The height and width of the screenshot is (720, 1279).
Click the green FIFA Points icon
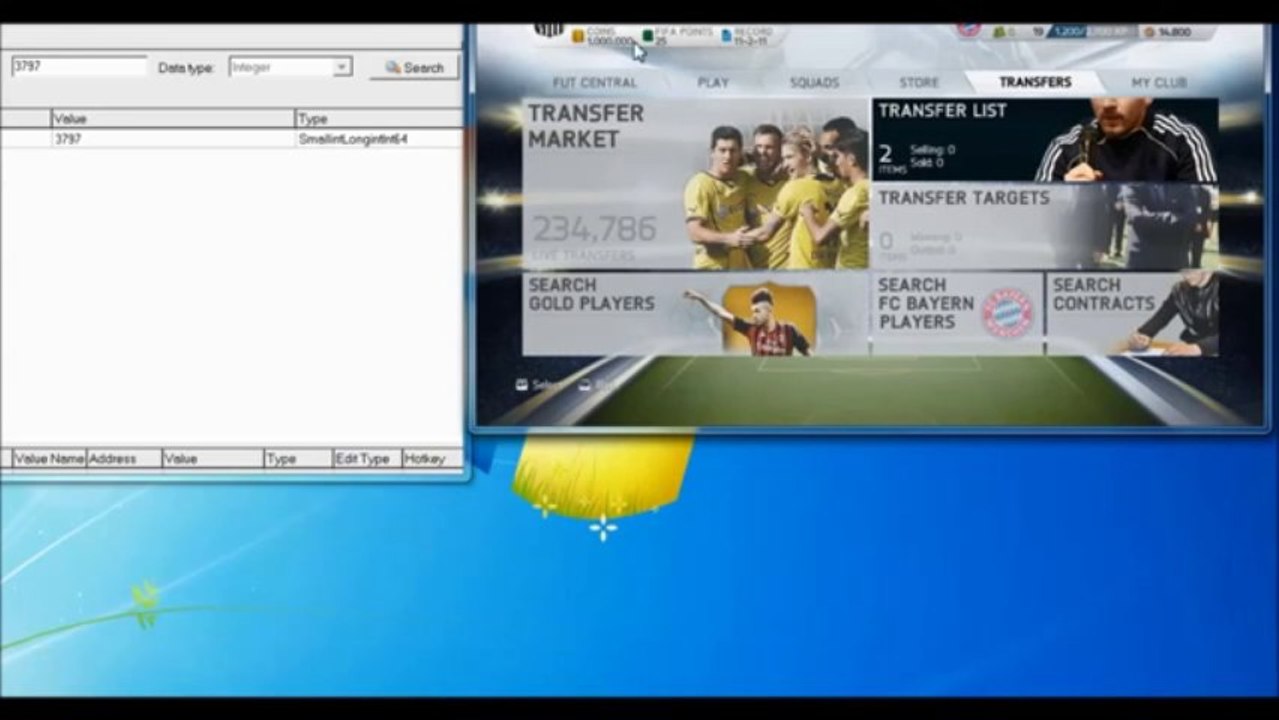[648, 36]
